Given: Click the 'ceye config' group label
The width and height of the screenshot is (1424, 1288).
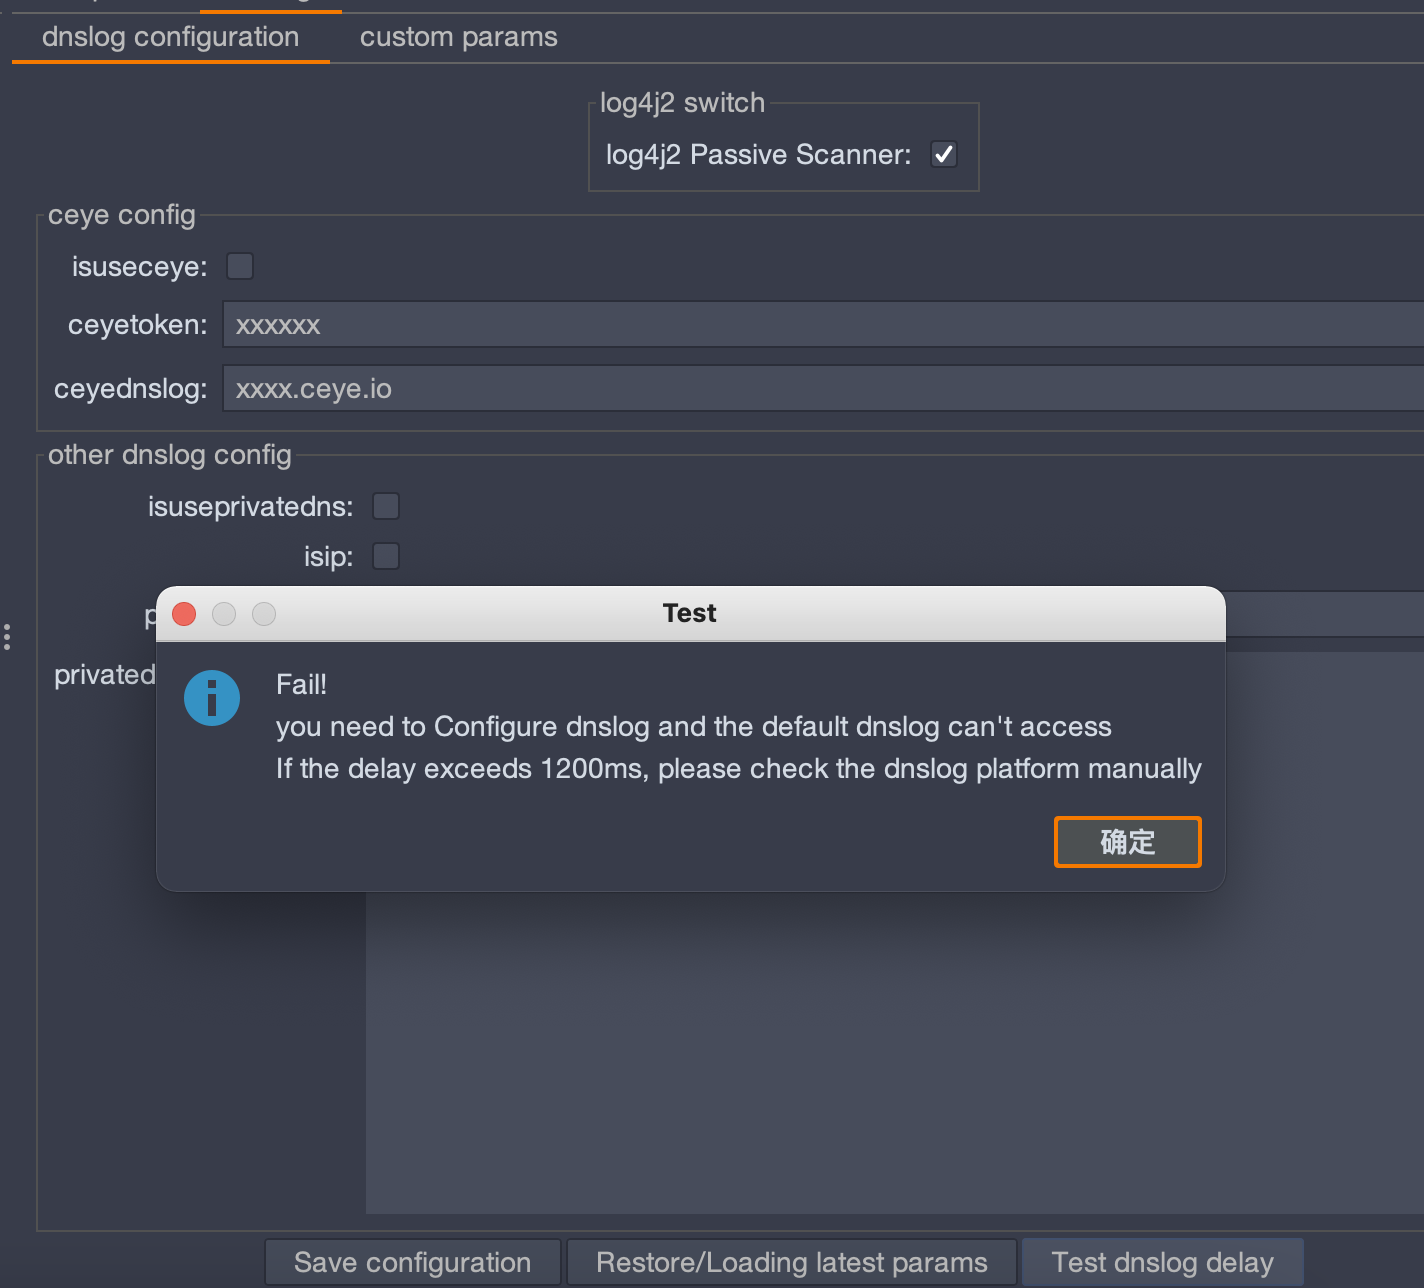Looking at the screenshot, I should [122, 215].
